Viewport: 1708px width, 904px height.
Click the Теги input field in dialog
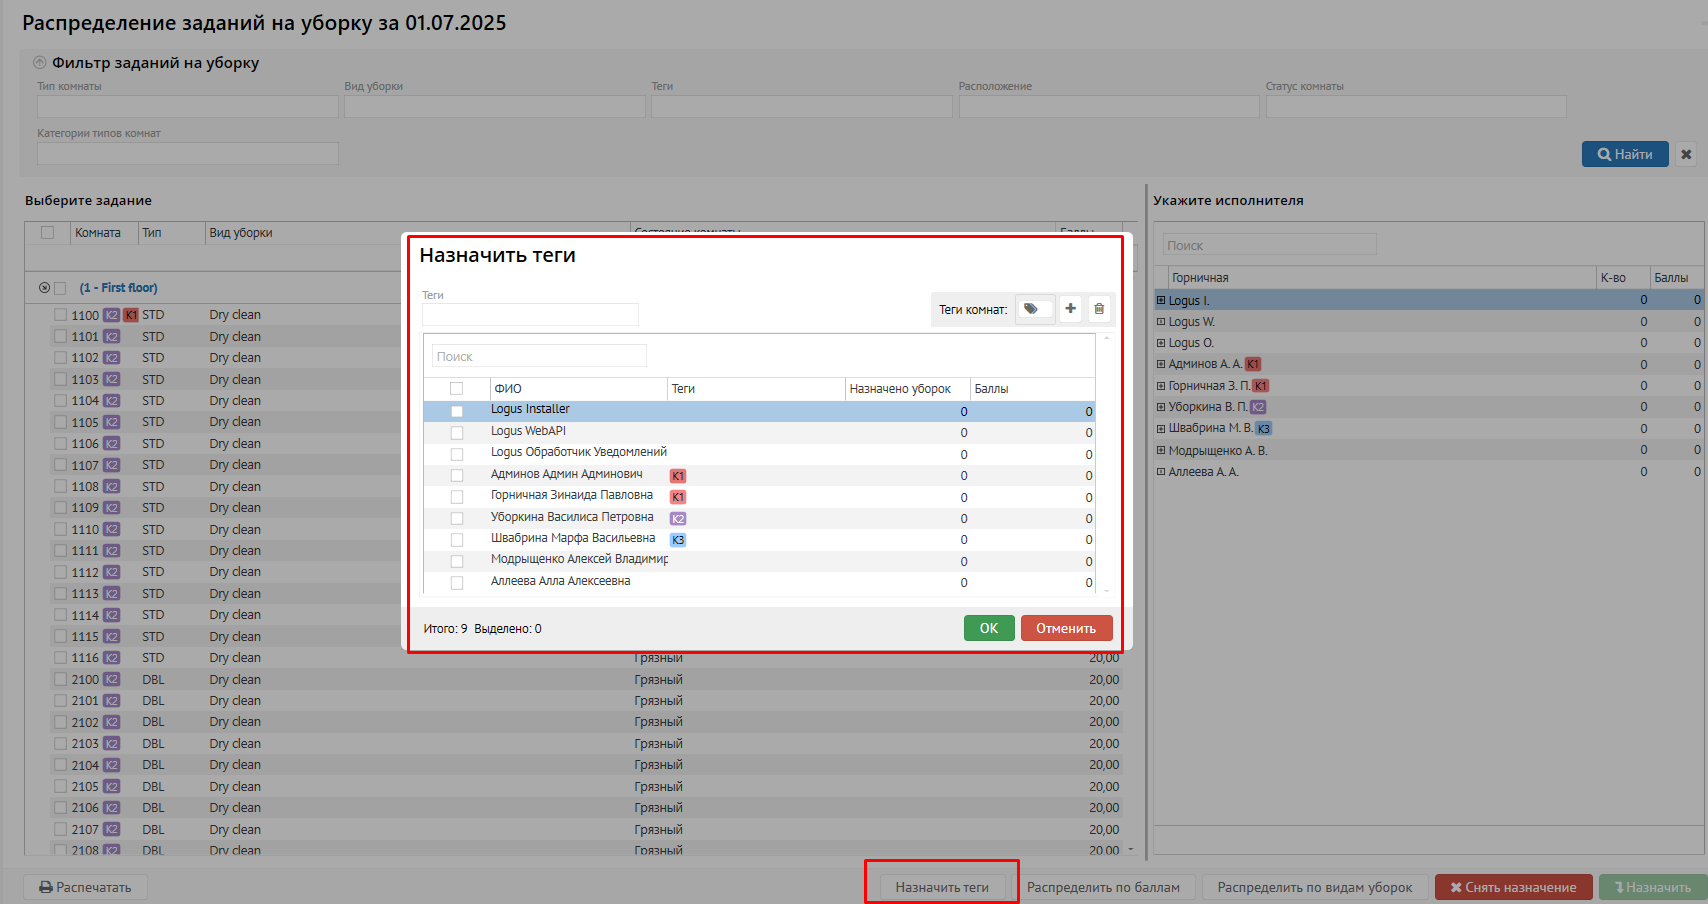click(x=530, y=314)
